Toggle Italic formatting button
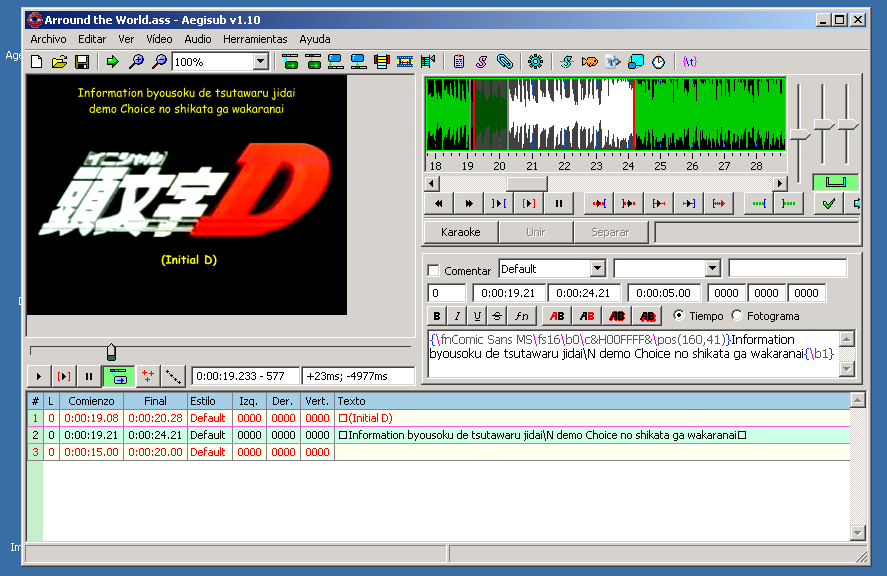Screen dimensions: 887x576 (457, 316)
